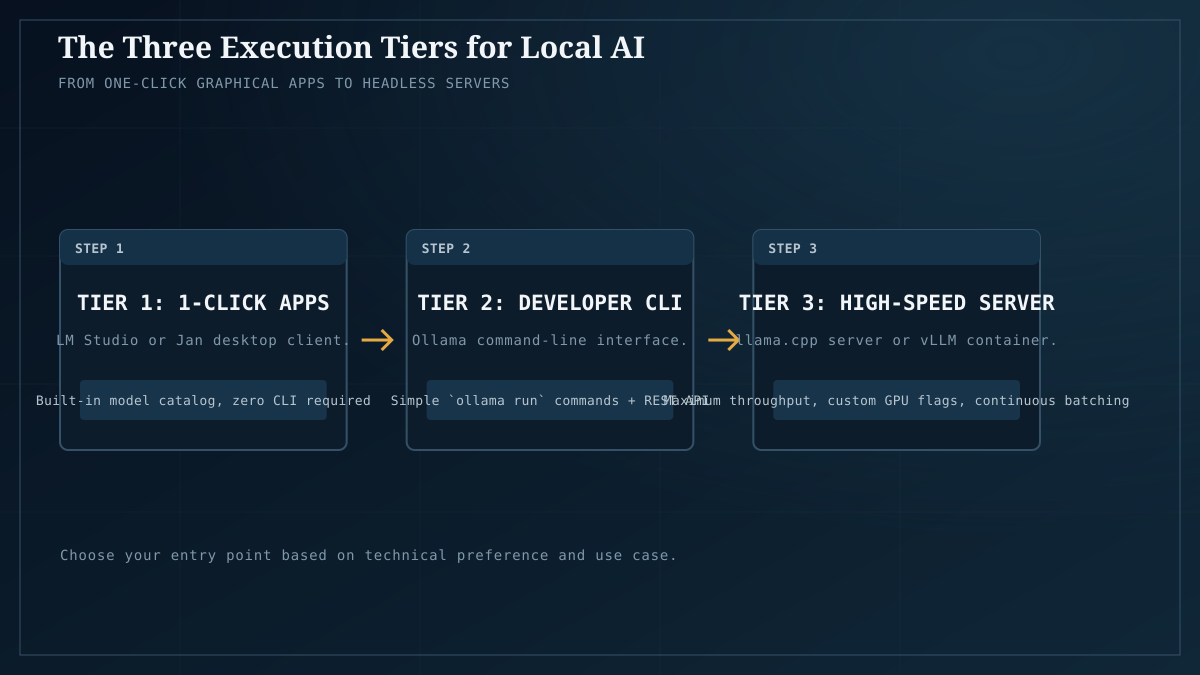Click 'Ollama command-line interface.' text
This screenshot has height=675, width=1200.
click(x=550, y=340)
